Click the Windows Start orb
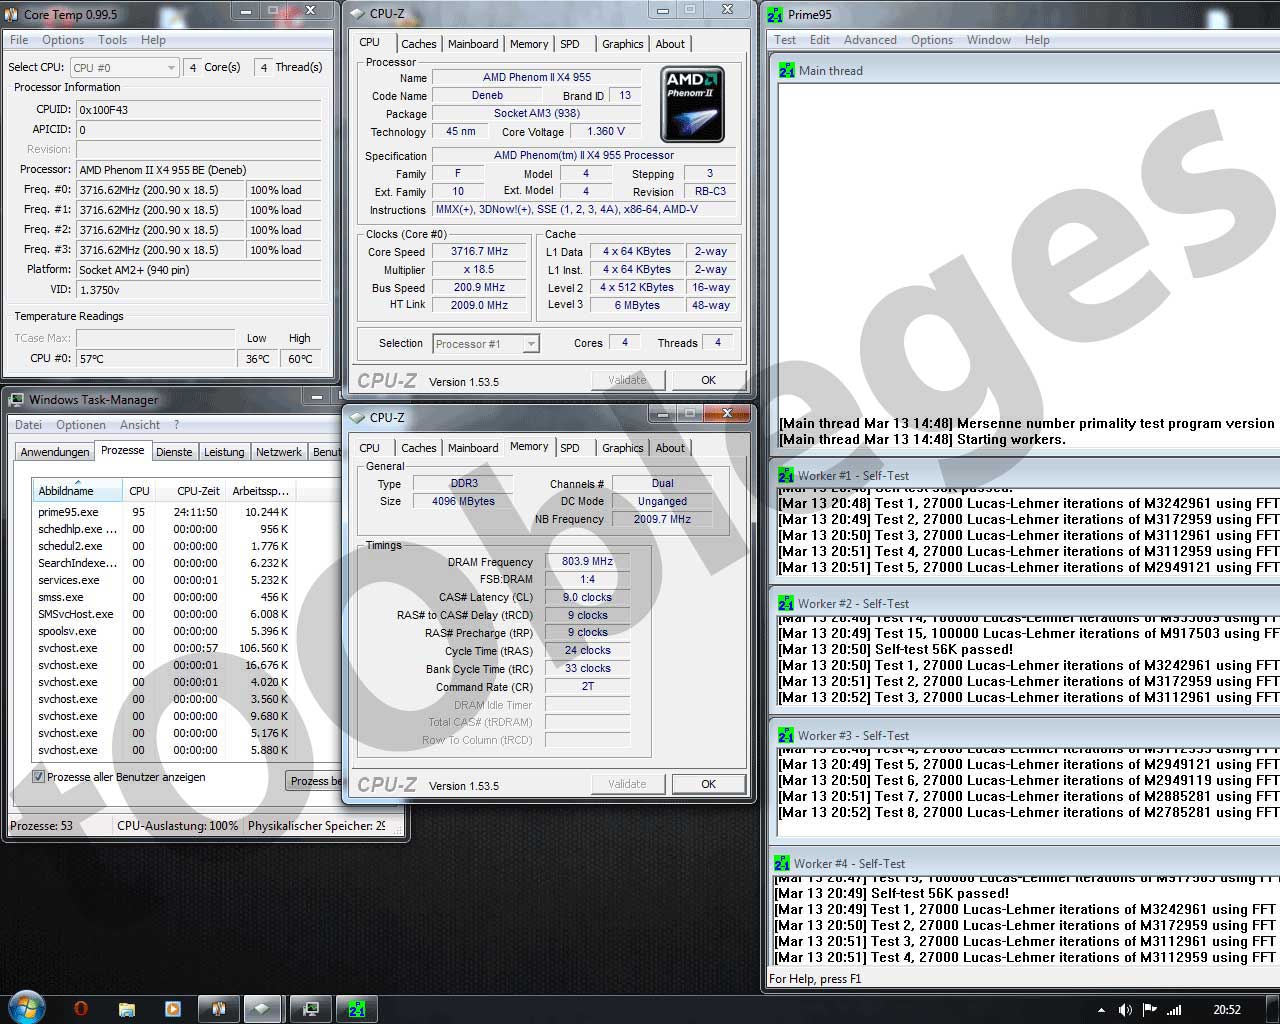This screenshot has width=1280, height=1024. 26,1007
